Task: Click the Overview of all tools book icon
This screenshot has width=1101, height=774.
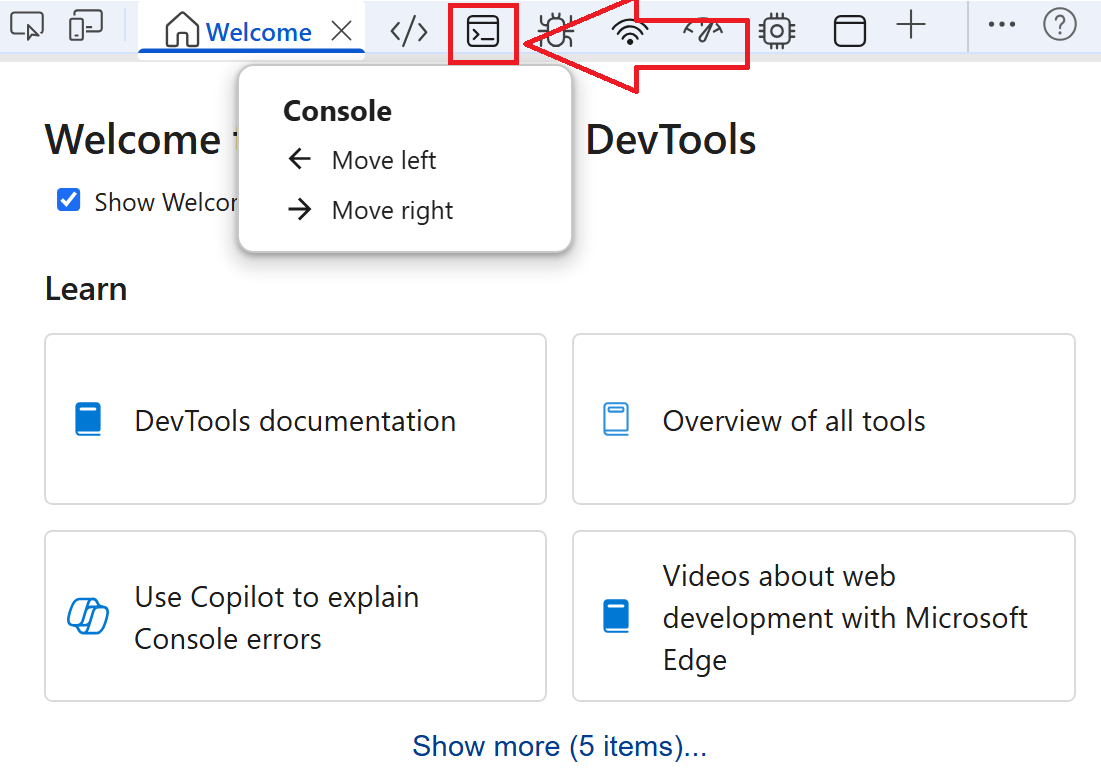Action: pos(617,419)
